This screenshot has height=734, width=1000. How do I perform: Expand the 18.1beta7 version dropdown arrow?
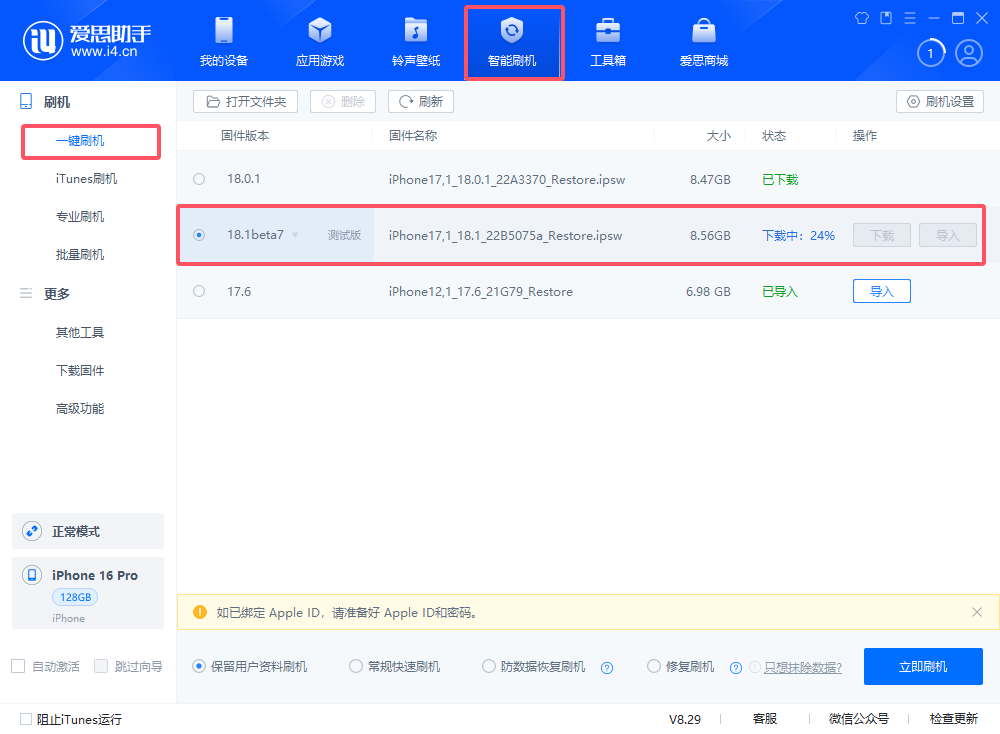tap(295, 236)
